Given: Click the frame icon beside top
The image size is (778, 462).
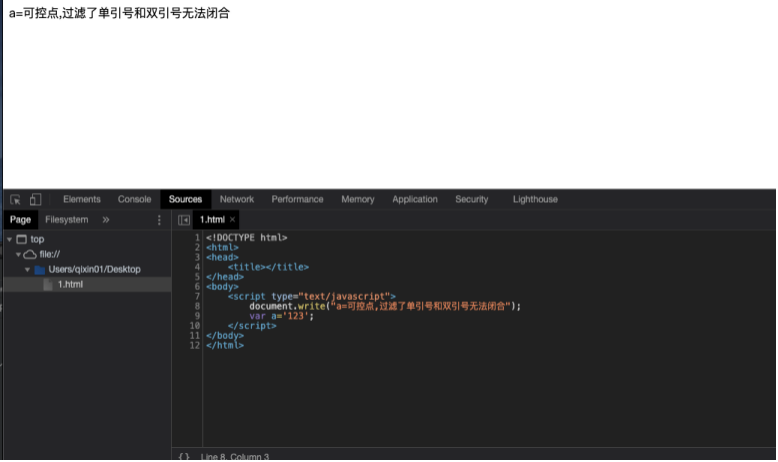Looking at the screenshot, I should 21,240.
